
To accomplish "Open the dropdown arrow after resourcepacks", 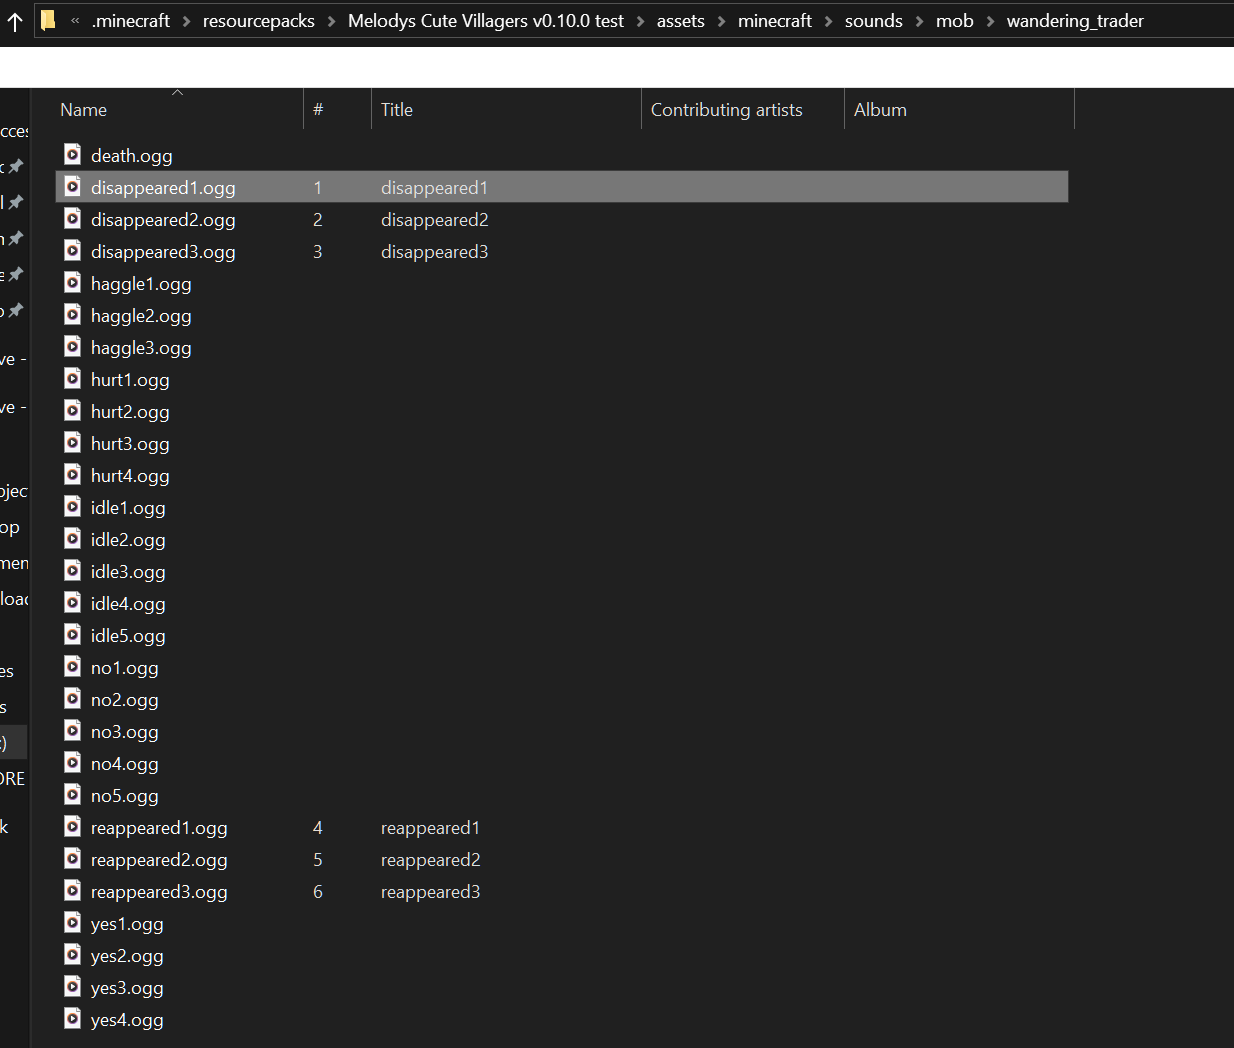I will [331, 21].
